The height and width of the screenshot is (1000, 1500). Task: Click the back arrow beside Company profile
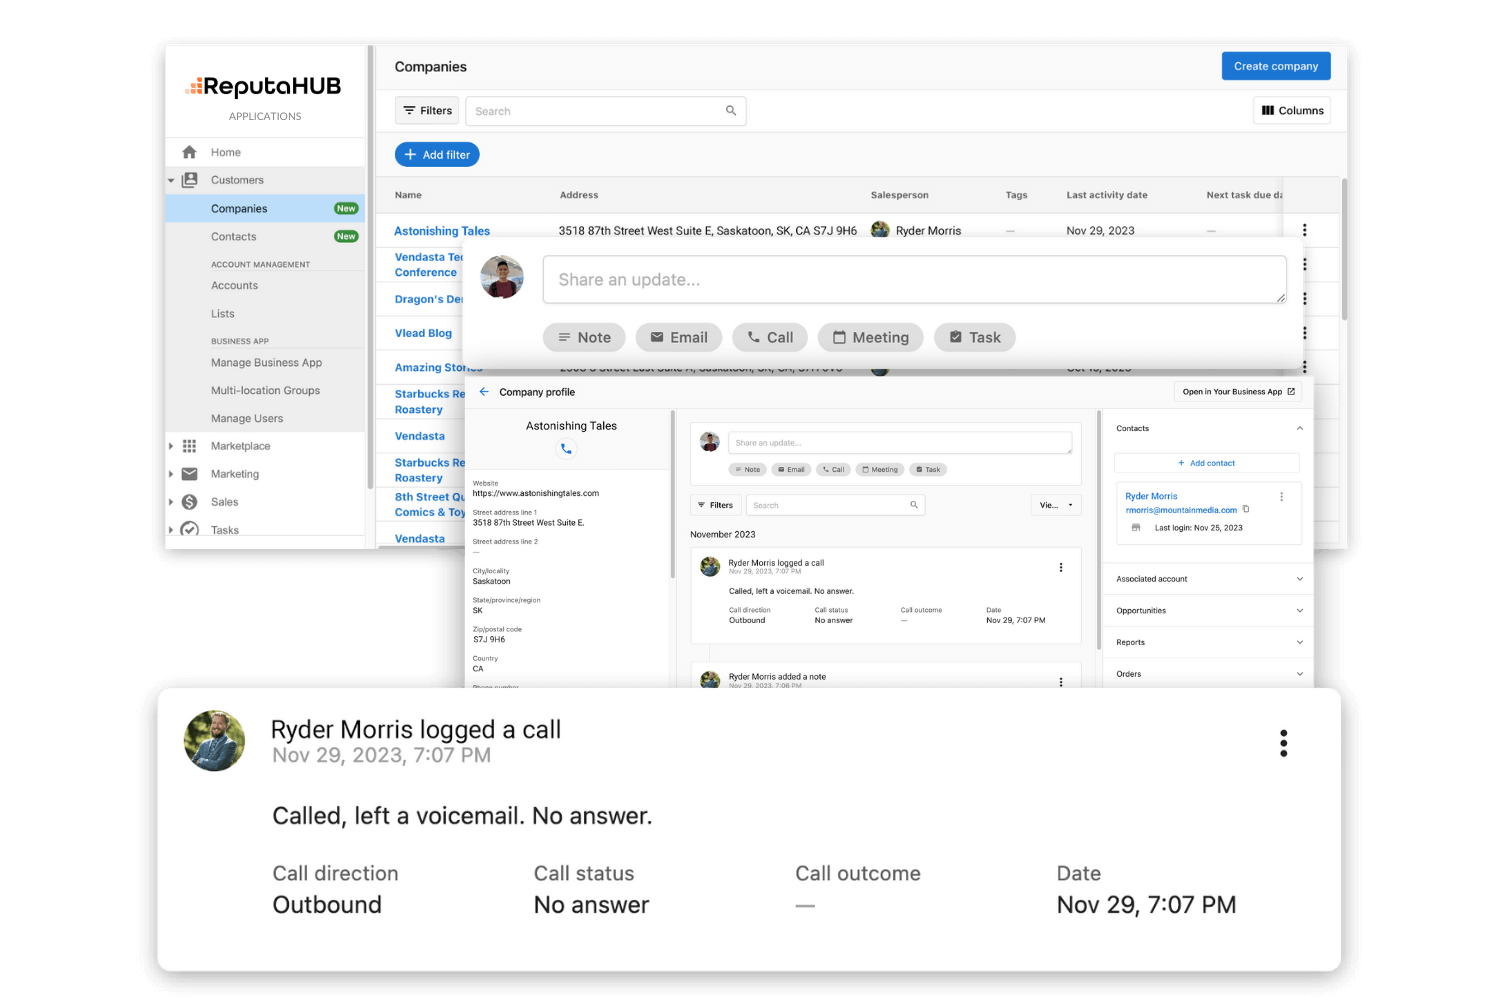point(484,392)
